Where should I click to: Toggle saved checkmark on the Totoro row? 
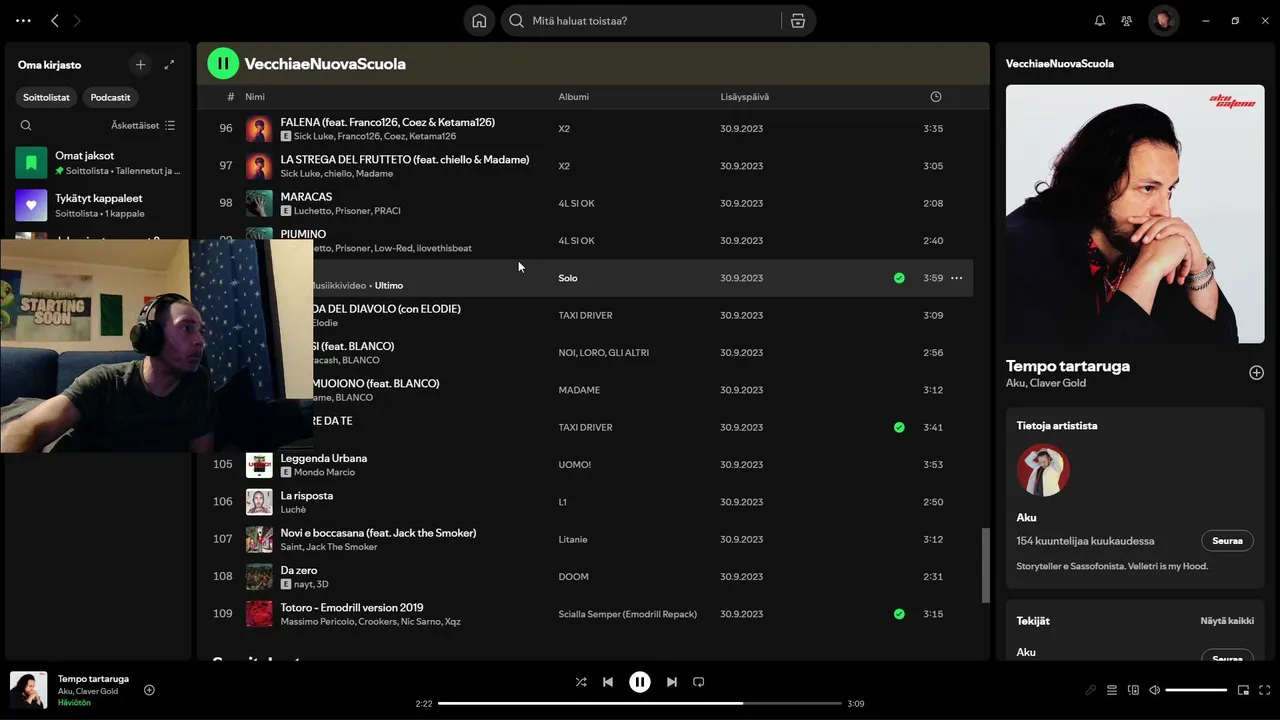click(899, 614)
